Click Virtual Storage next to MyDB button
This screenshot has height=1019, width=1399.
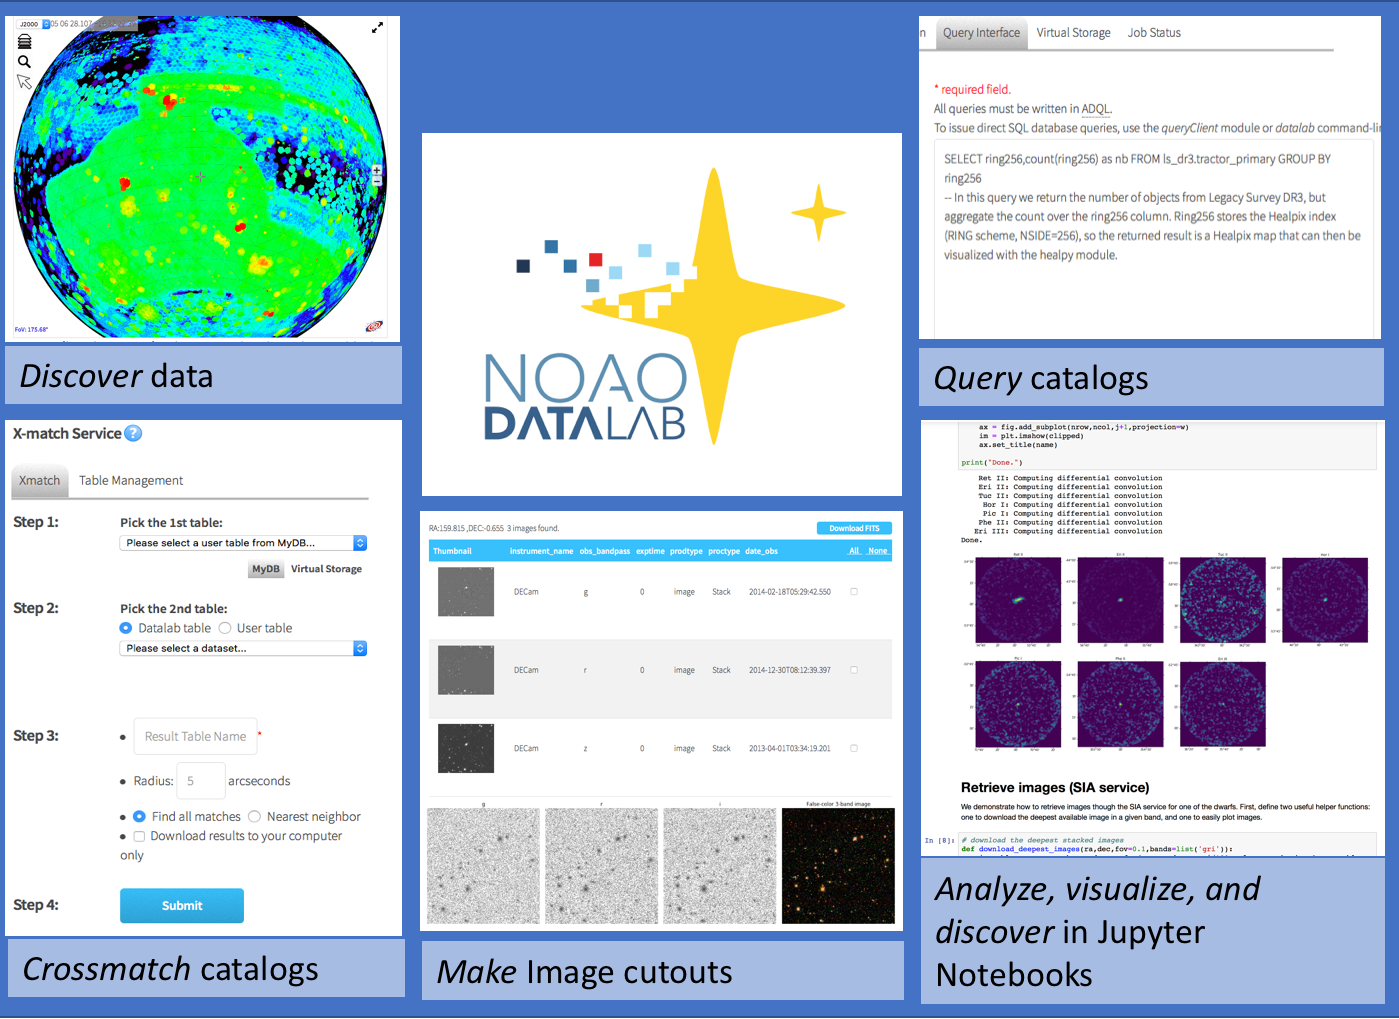tap(326, 569)
